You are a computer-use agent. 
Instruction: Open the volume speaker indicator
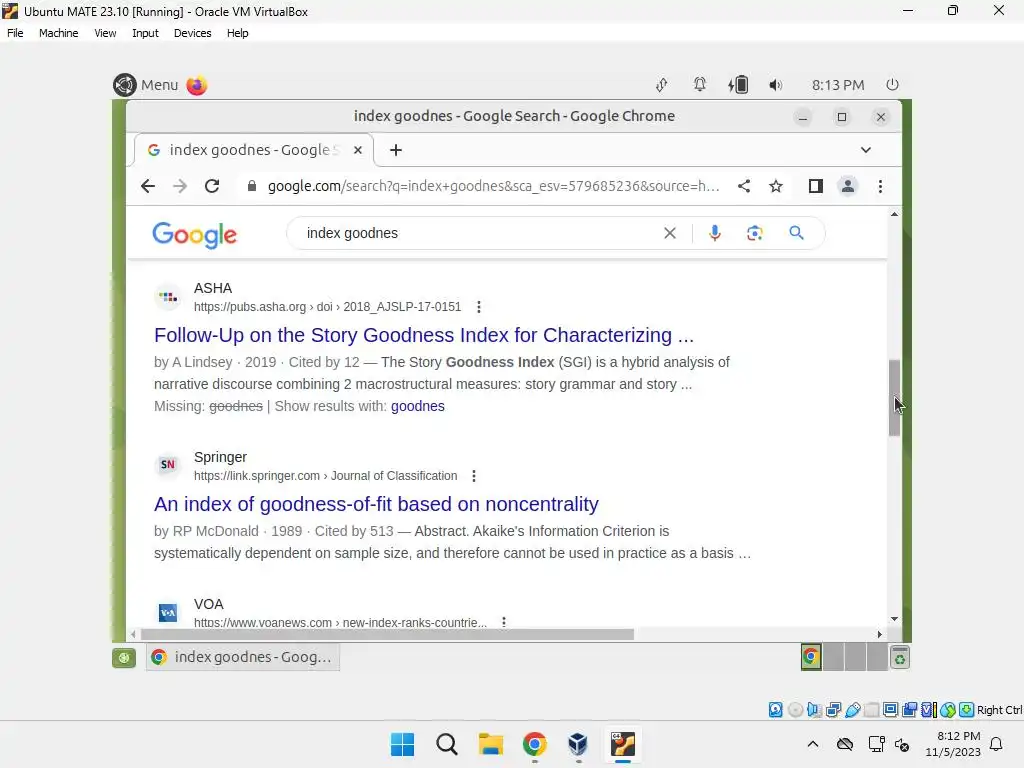click(x=775, y=85)
